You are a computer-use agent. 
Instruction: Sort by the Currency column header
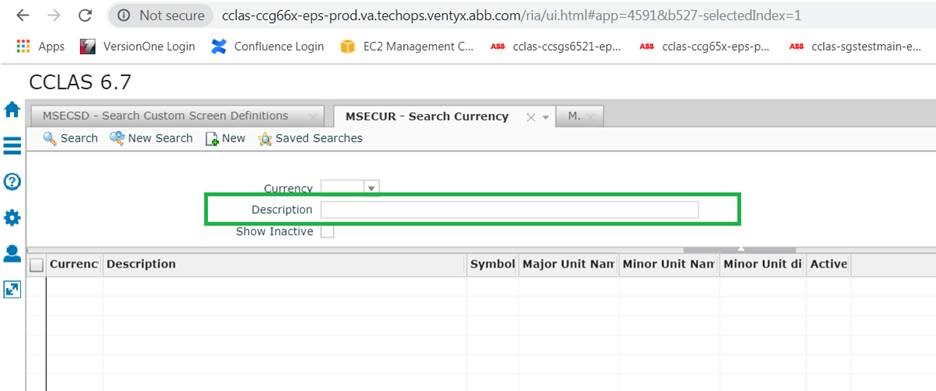74,264
